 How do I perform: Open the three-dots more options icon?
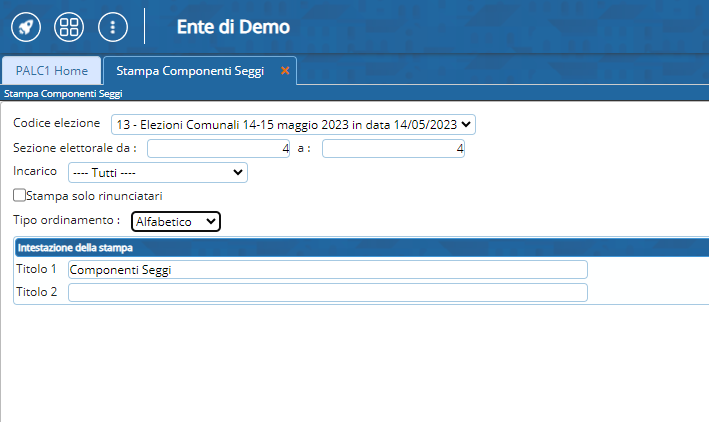pyautogui.click(x=112, y=27)
